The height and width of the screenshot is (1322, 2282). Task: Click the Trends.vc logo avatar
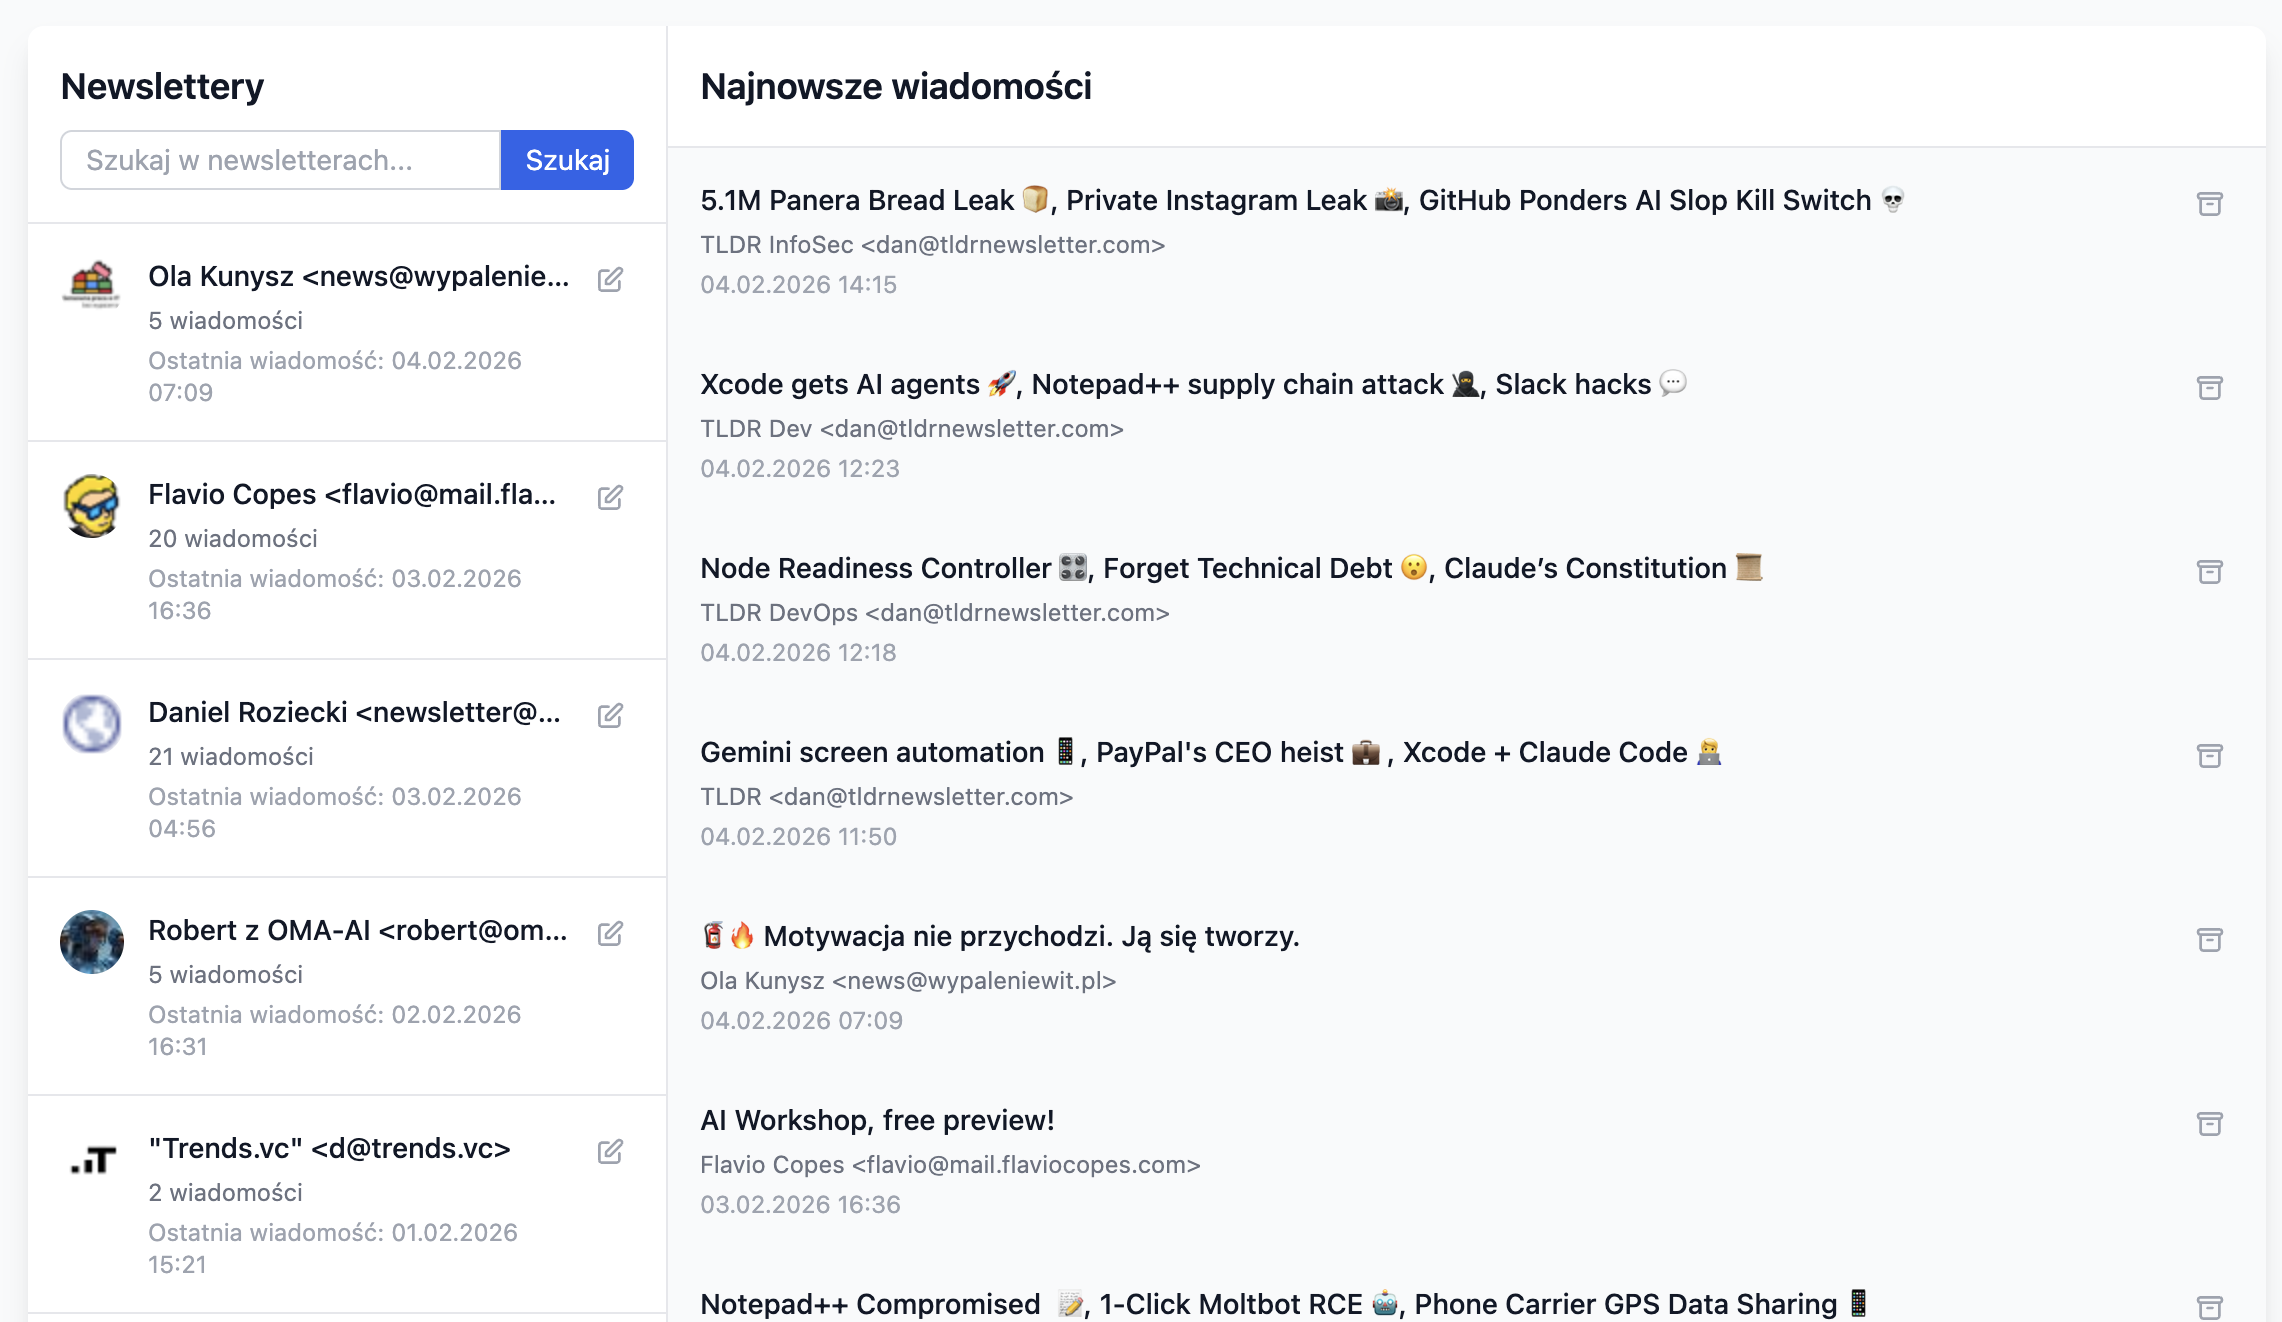[x=92, y=1160]
